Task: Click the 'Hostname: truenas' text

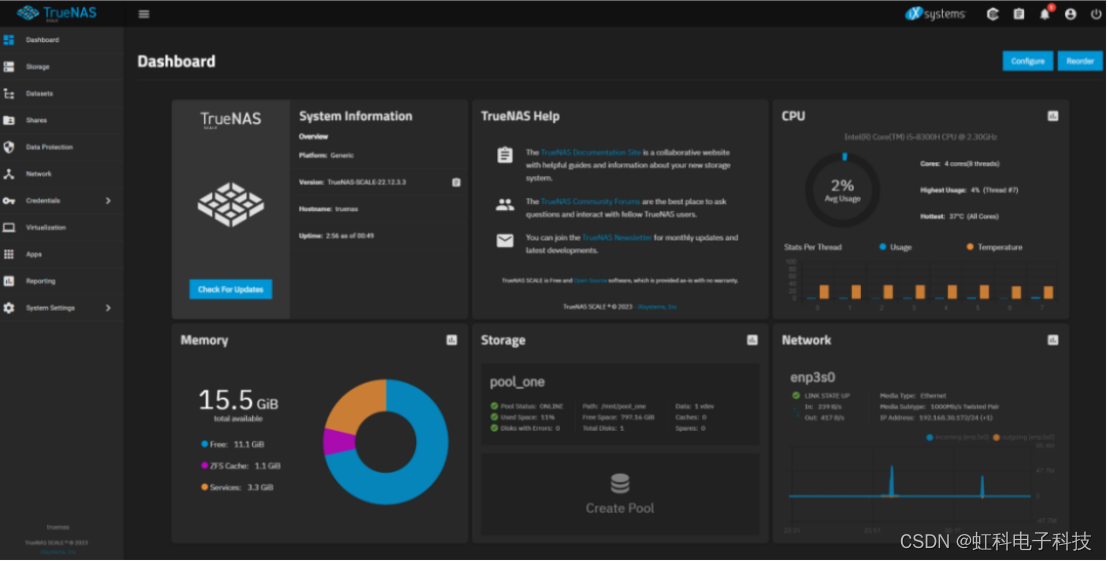Action: coord(329,209)
